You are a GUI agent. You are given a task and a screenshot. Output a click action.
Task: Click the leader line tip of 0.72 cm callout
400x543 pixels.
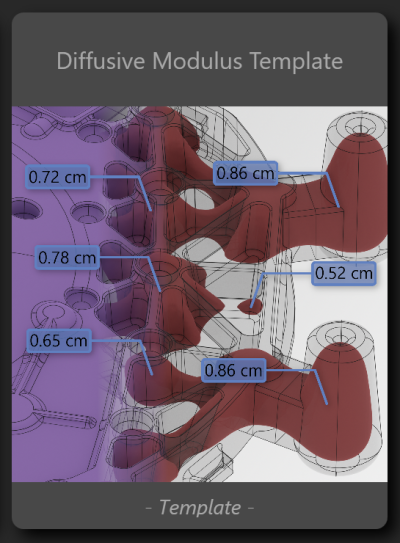click(151, 210)
